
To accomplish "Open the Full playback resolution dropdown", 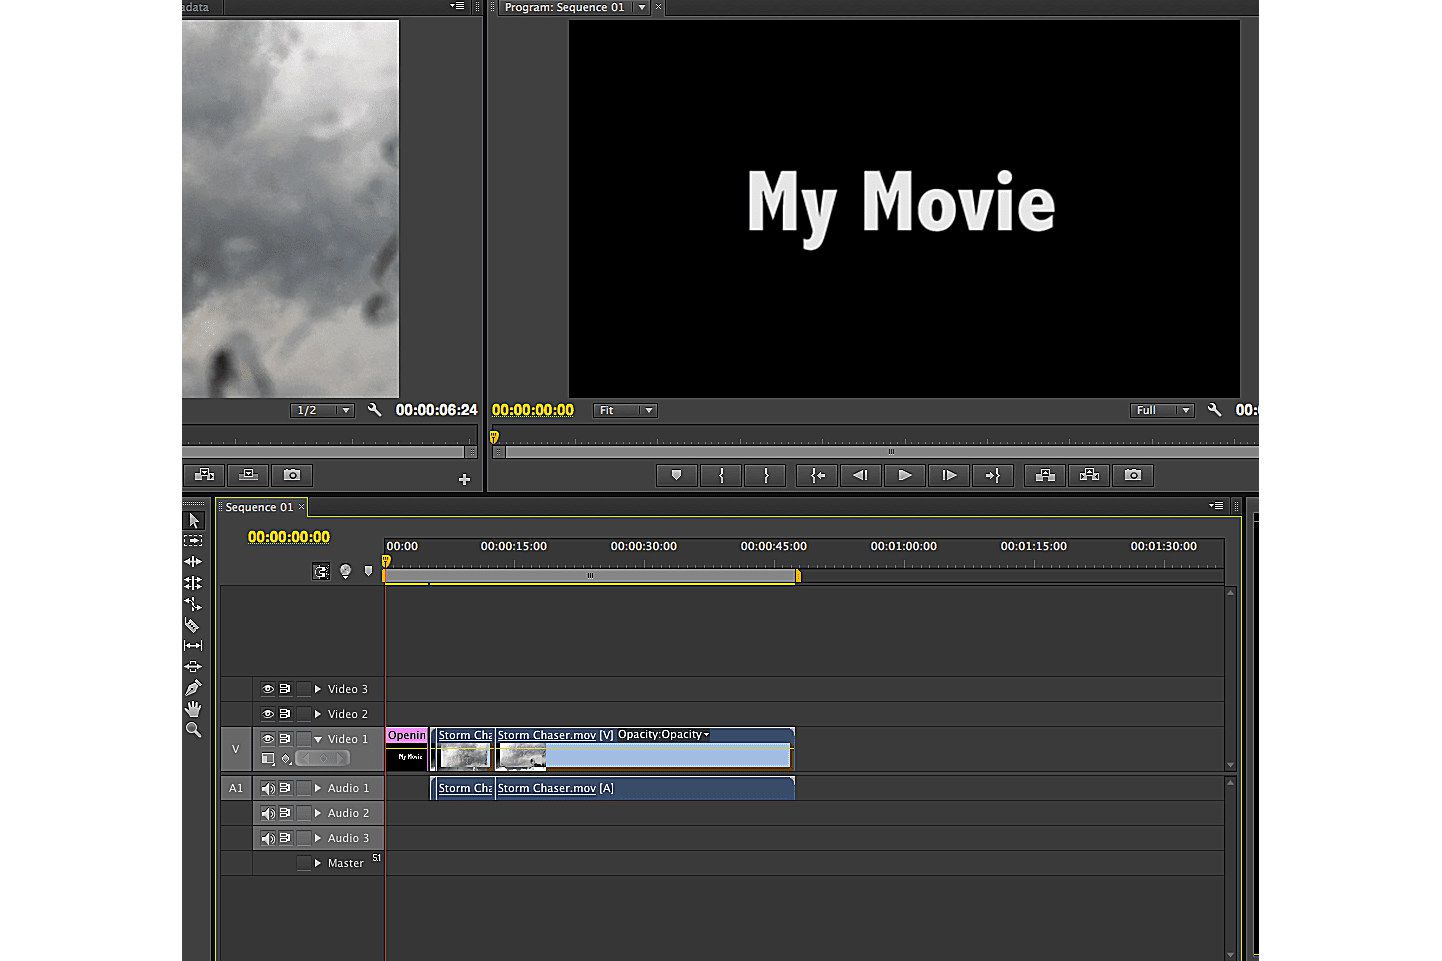I will pyautogui.click(x=1162, y=410).
